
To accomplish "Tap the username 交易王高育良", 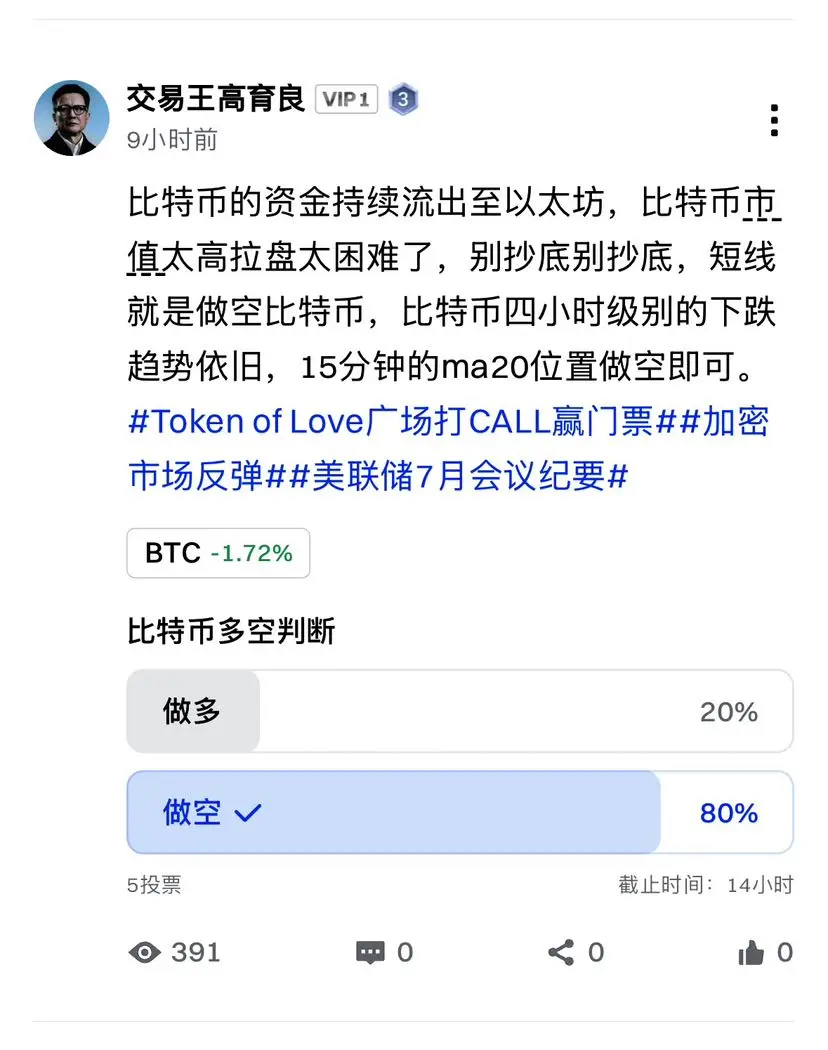I will pyautogui.click(x=216, y=98).
